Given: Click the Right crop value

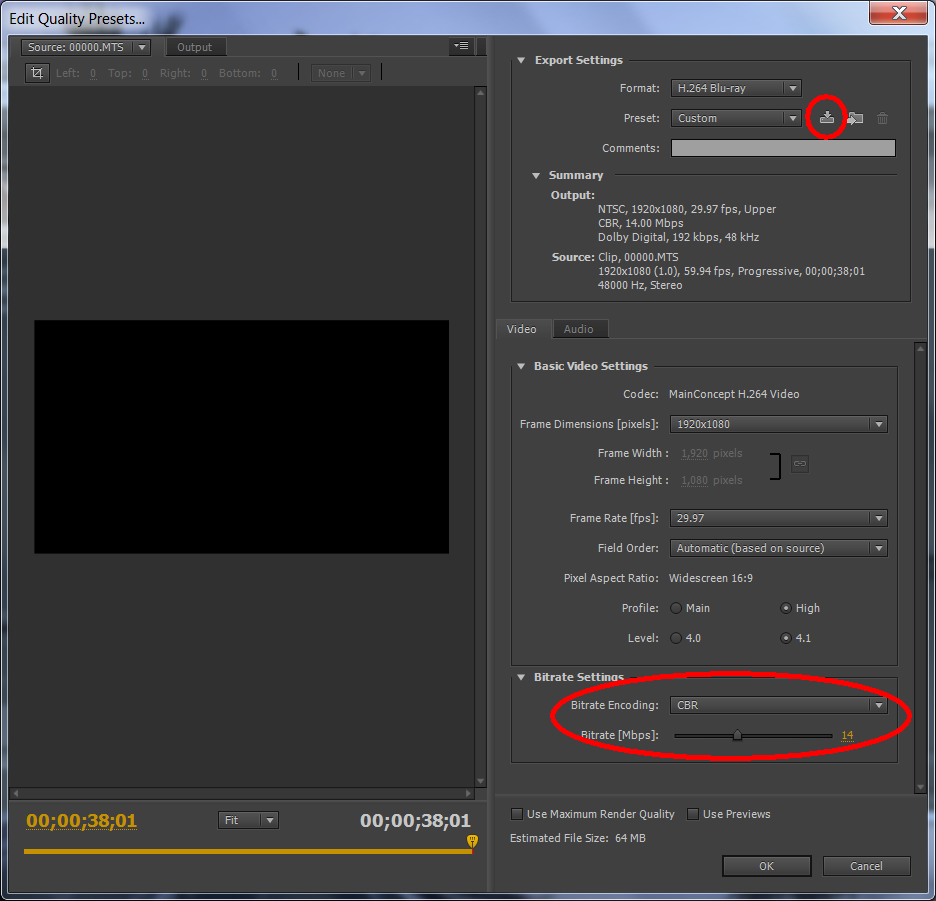Looking at the screenshot, I should tap(204, 73).
